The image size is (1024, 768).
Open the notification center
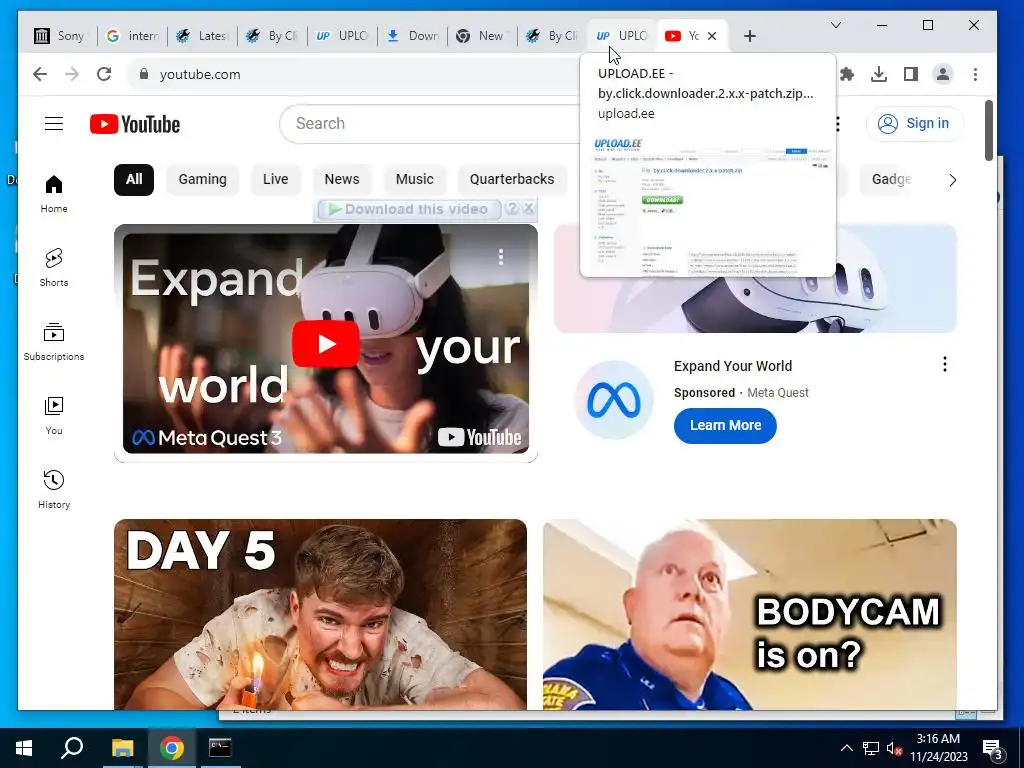[993, 748]
